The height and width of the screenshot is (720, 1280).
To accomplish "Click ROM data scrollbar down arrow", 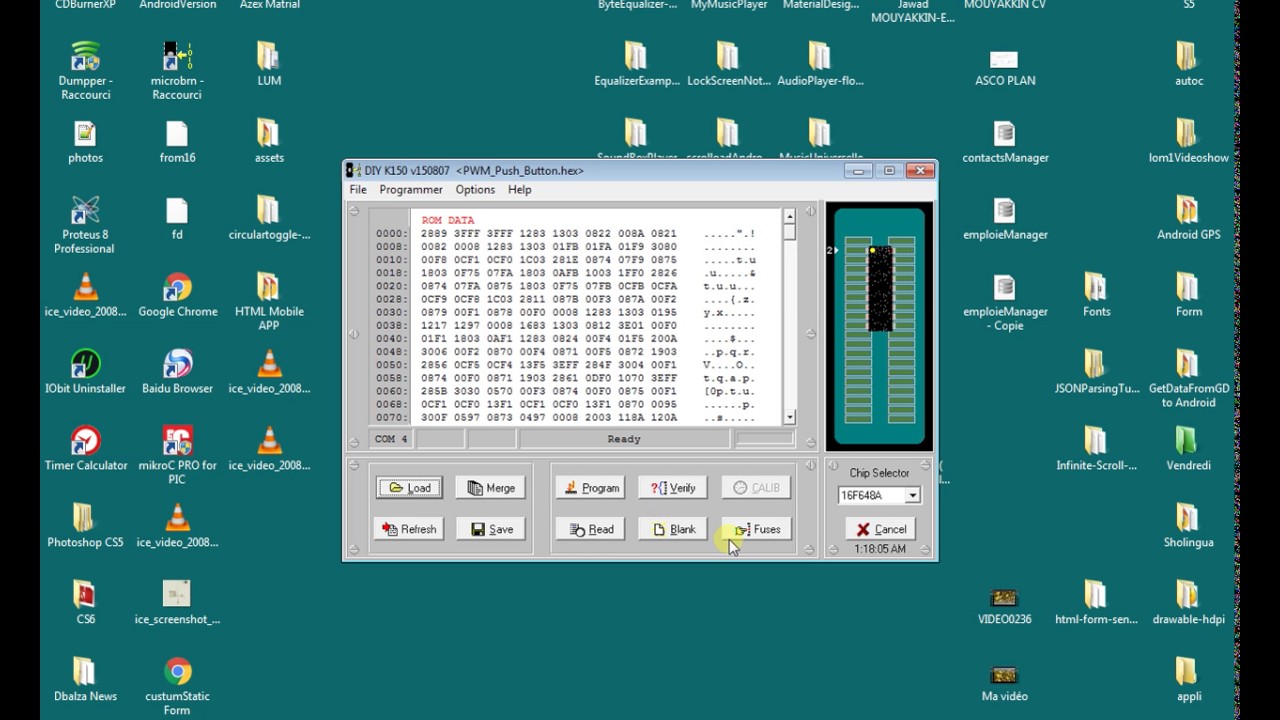I will [x=789, y=417].
